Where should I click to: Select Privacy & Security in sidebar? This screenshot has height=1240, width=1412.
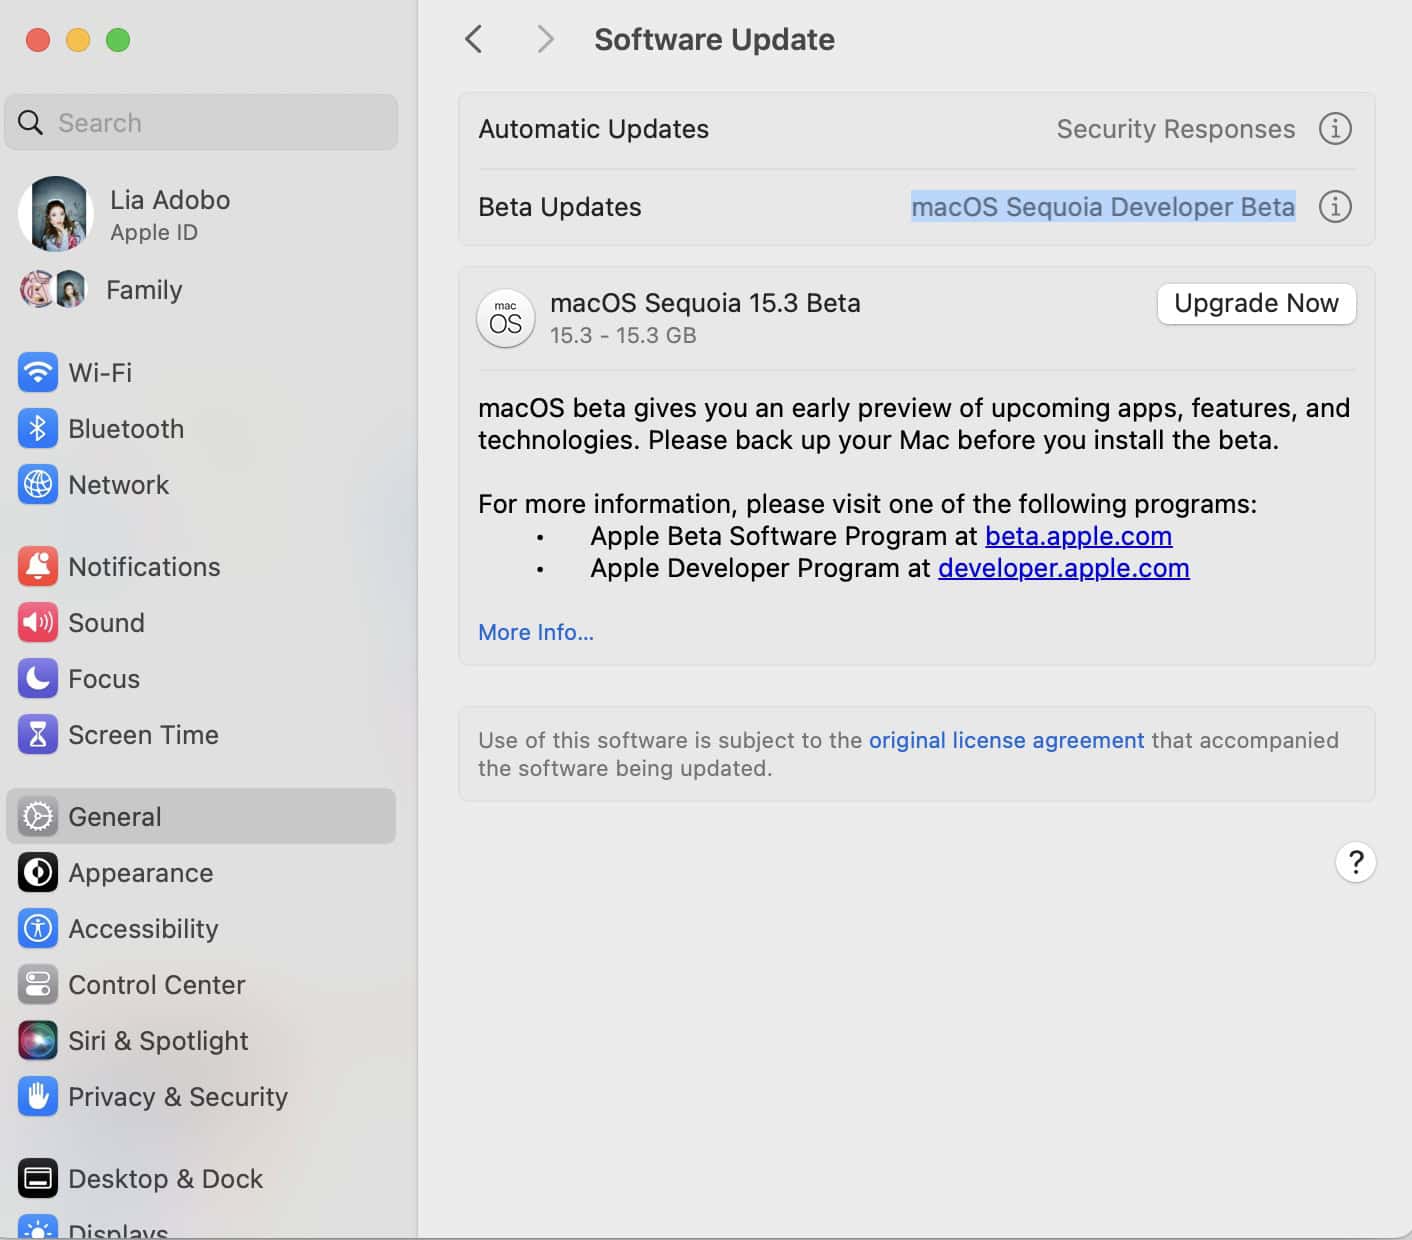coord(177,1097)
